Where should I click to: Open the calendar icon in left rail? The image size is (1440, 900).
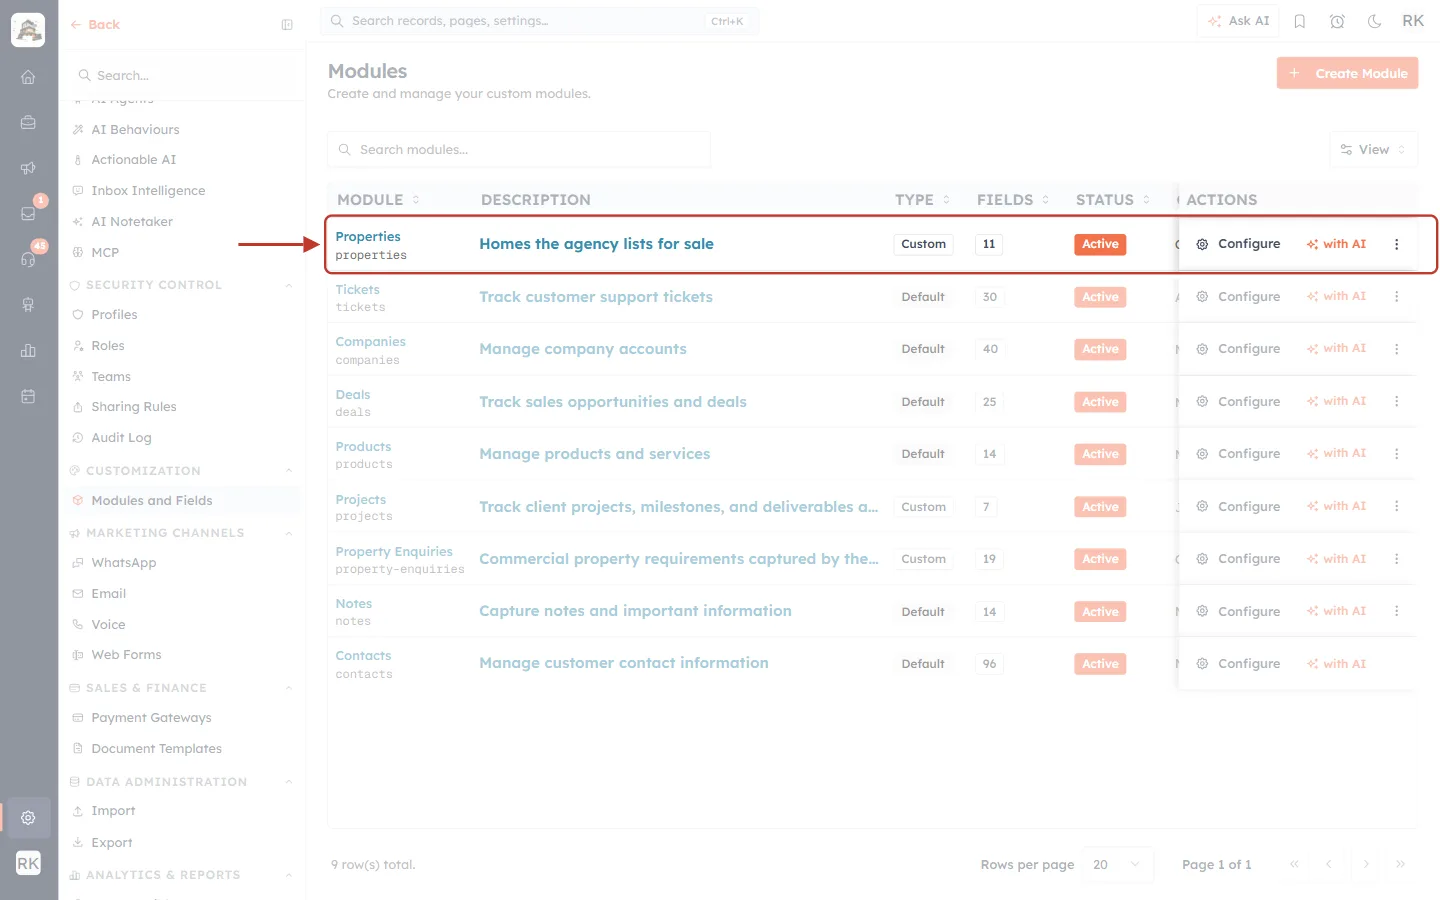click(28, 396)
